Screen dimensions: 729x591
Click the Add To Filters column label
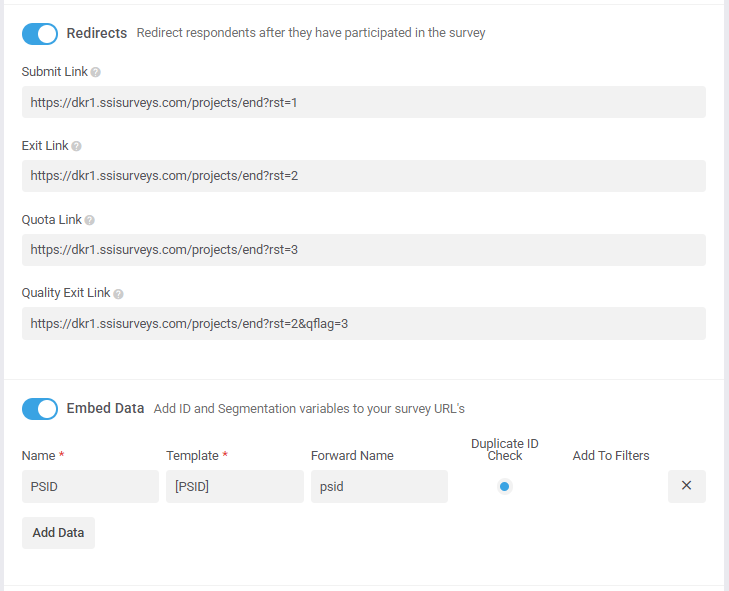[611, 456]
